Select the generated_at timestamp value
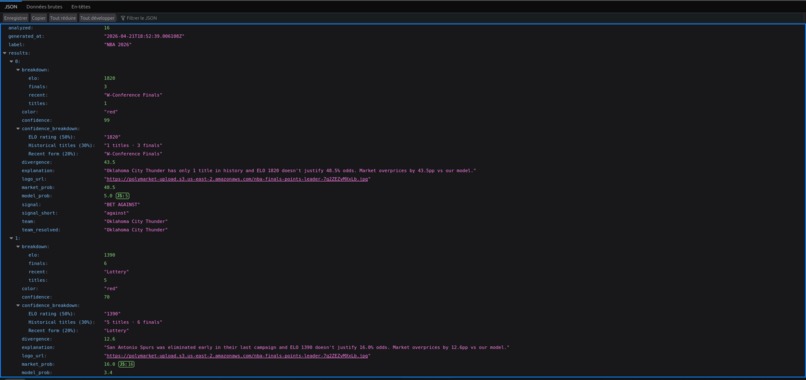The image size is (806, 380). [x=144, y=36]
